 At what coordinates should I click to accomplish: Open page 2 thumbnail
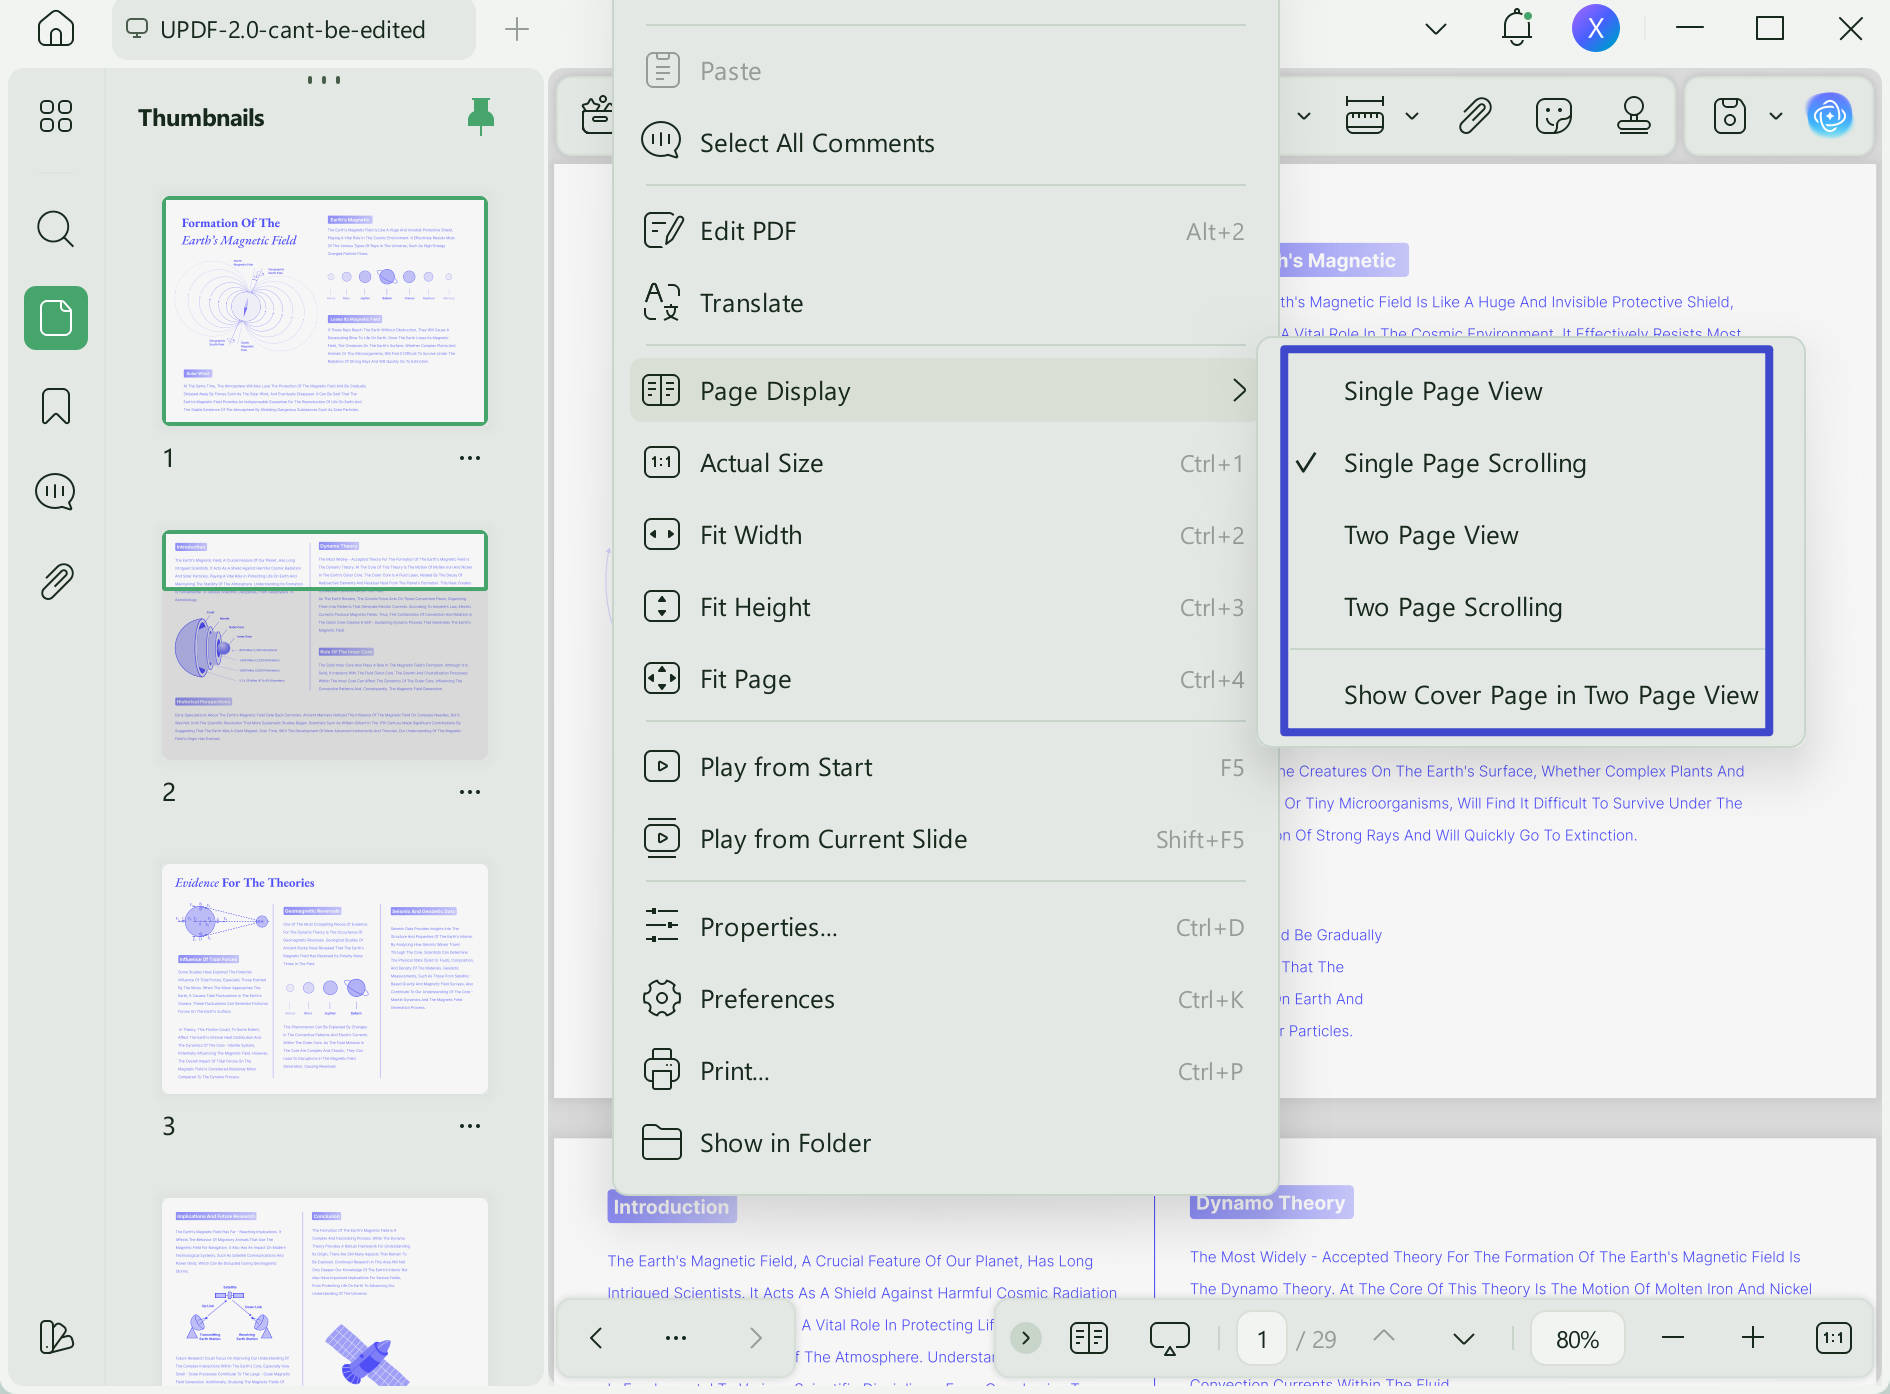325,645
